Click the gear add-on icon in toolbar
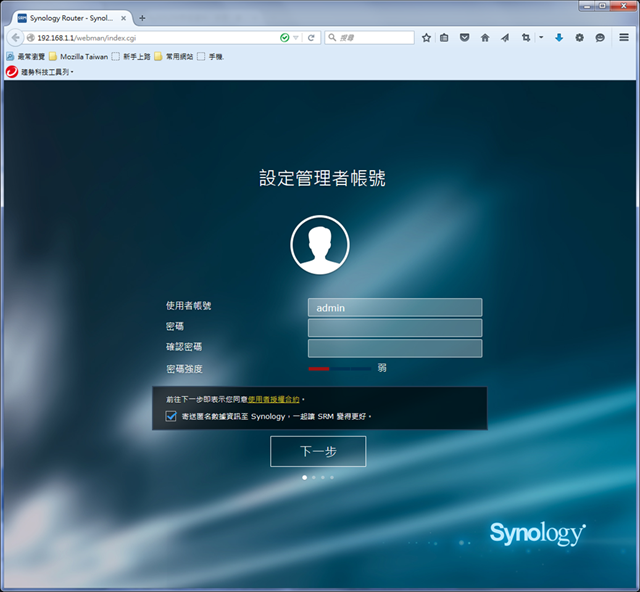 (x=579, y=38)
